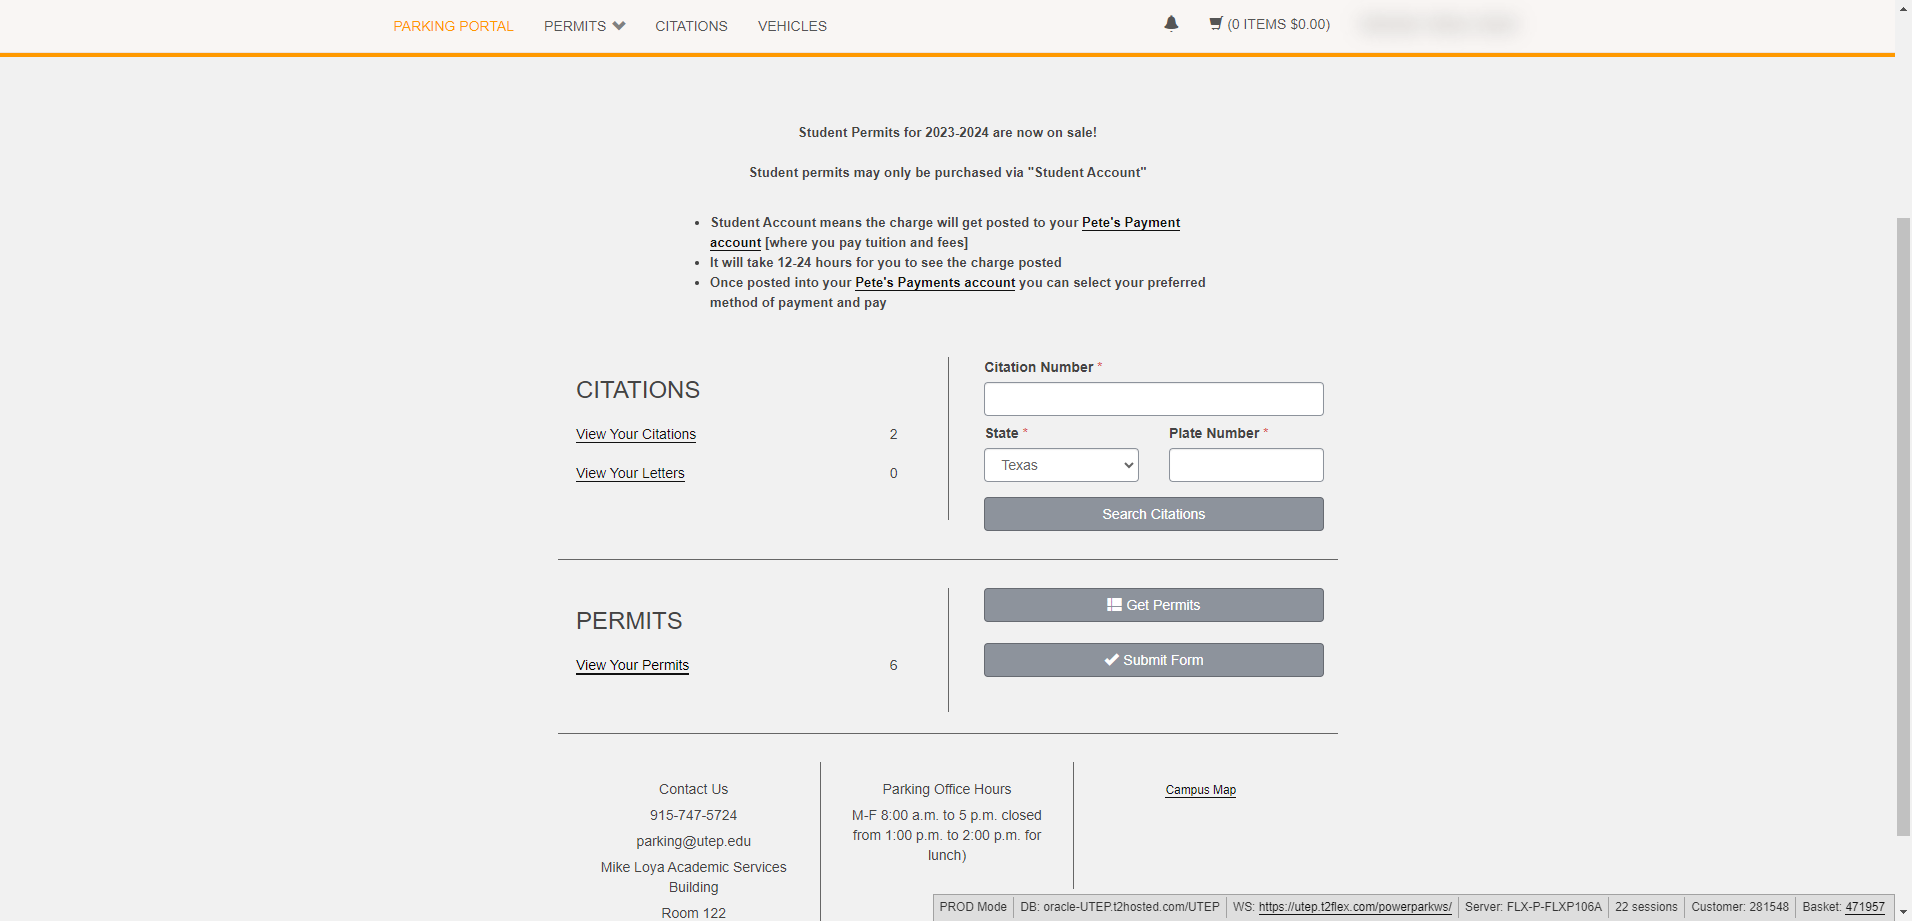The image size is (1912, 921).
Task: Click the citations count 2
Action: (x=893, y=434)
